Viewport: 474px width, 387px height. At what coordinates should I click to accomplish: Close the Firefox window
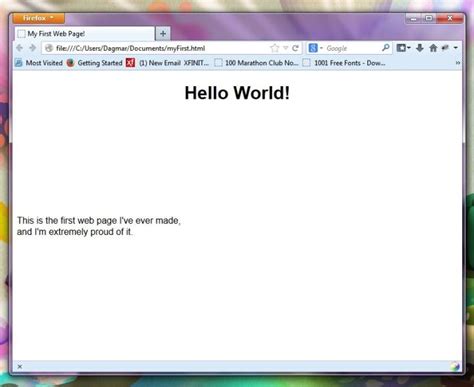[450, 19]
